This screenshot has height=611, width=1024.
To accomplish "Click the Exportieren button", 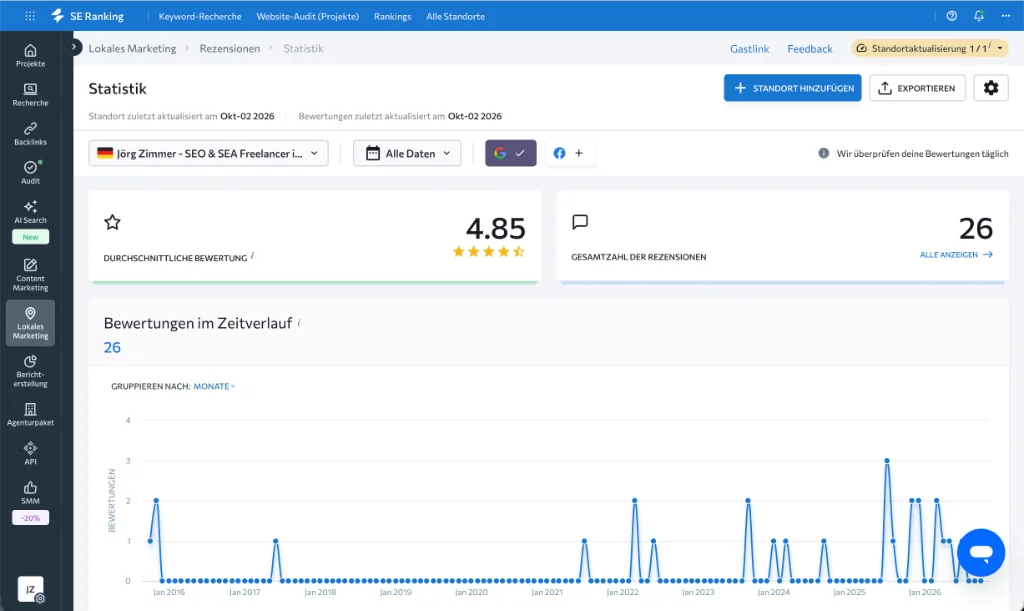I will (918, 88).
